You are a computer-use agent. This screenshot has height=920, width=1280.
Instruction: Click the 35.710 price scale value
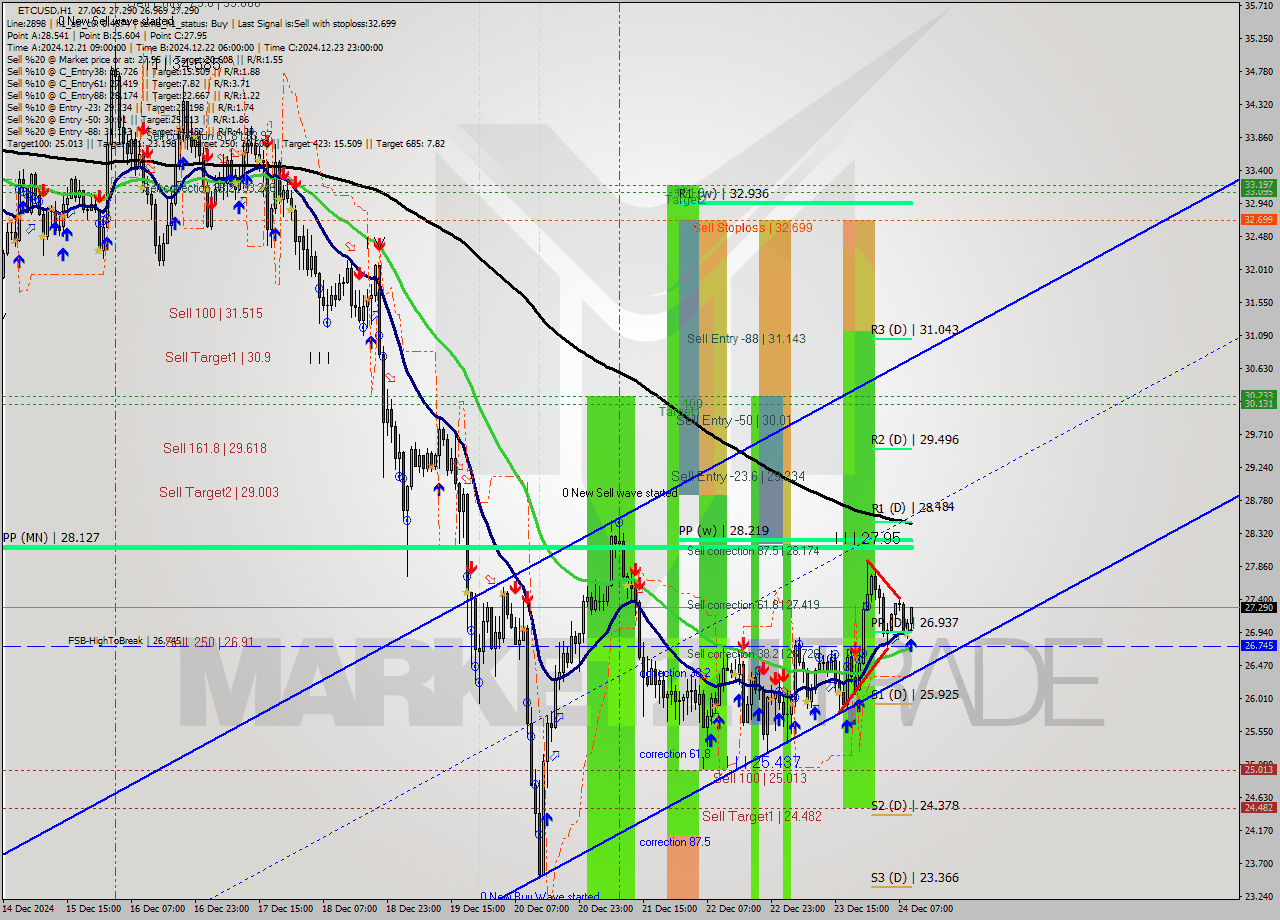click(1258, 6)
